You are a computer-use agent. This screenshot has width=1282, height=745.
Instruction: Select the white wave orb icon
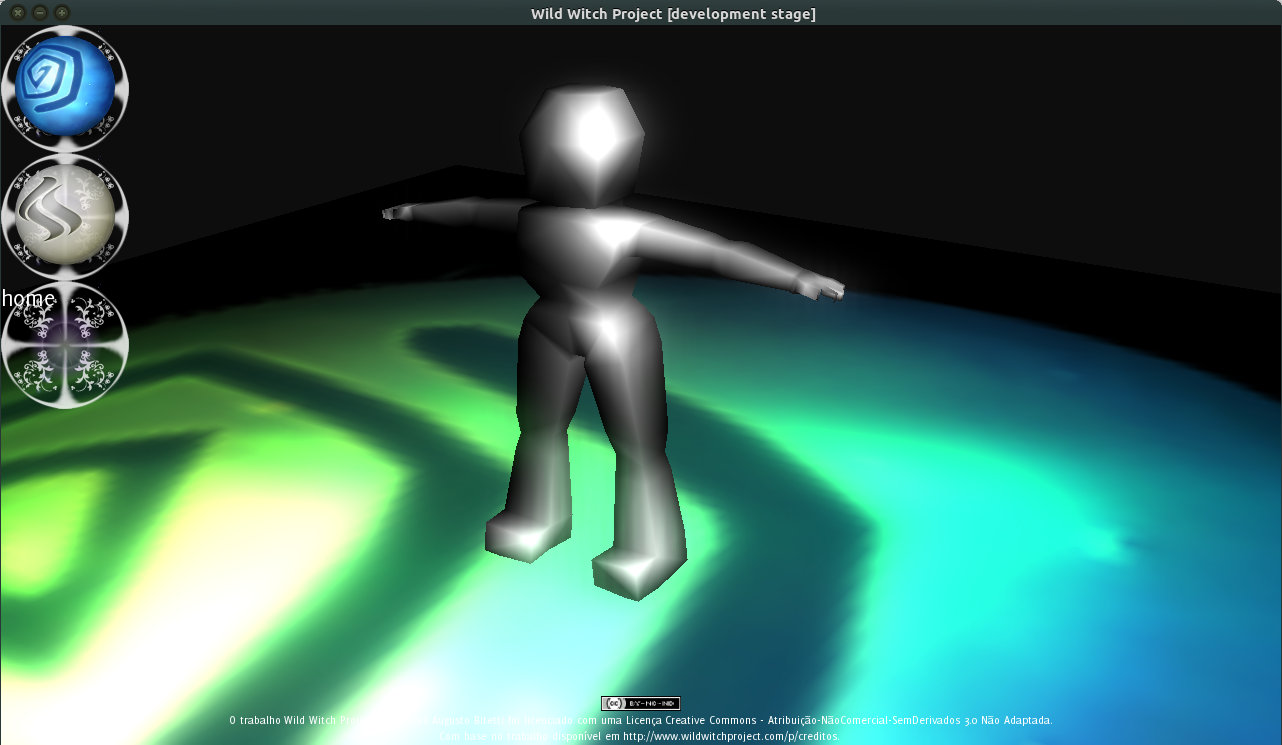66,216
